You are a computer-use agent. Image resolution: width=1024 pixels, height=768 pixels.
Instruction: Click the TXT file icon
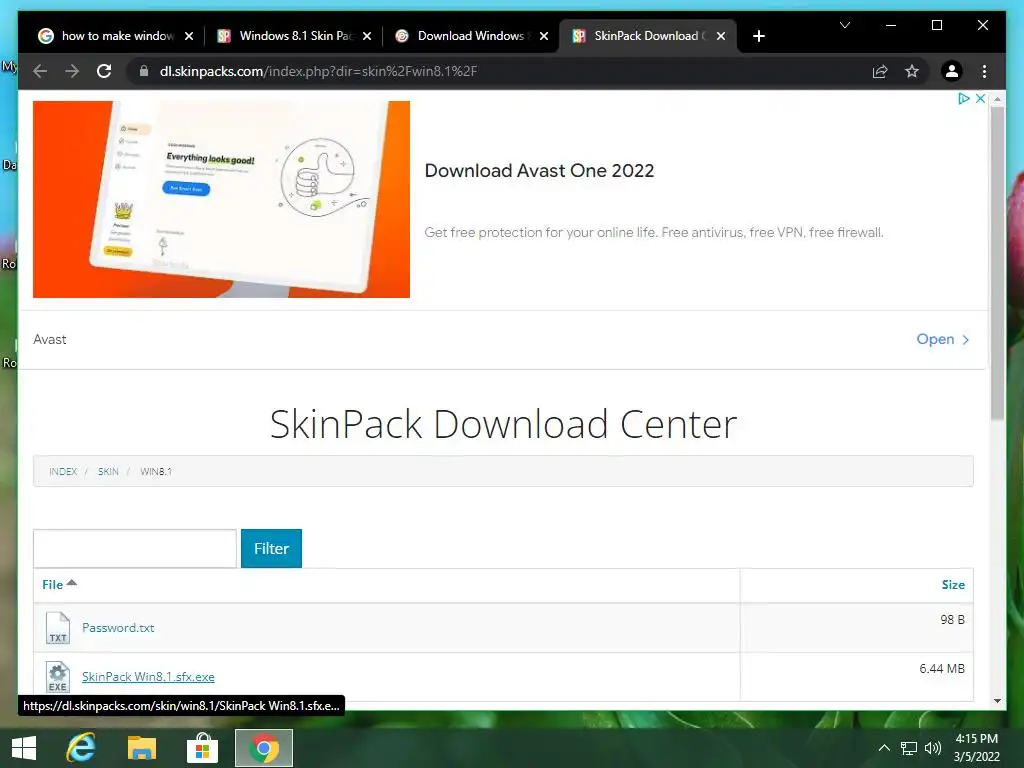[57, 628]
